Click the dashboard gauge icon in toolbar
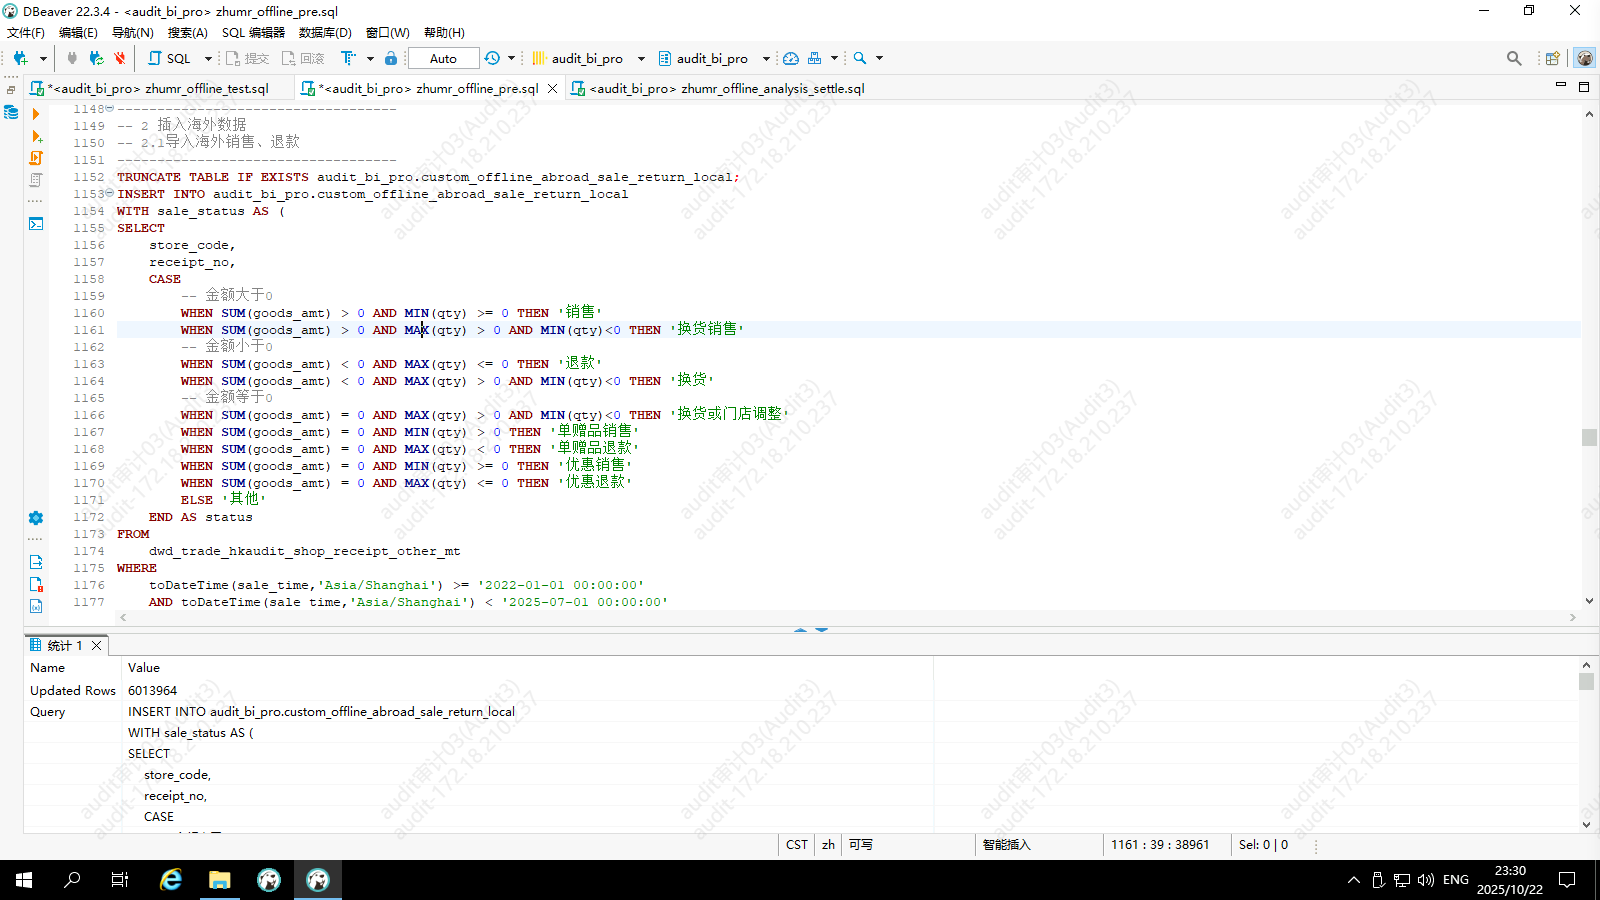 (x=791, y=58)
